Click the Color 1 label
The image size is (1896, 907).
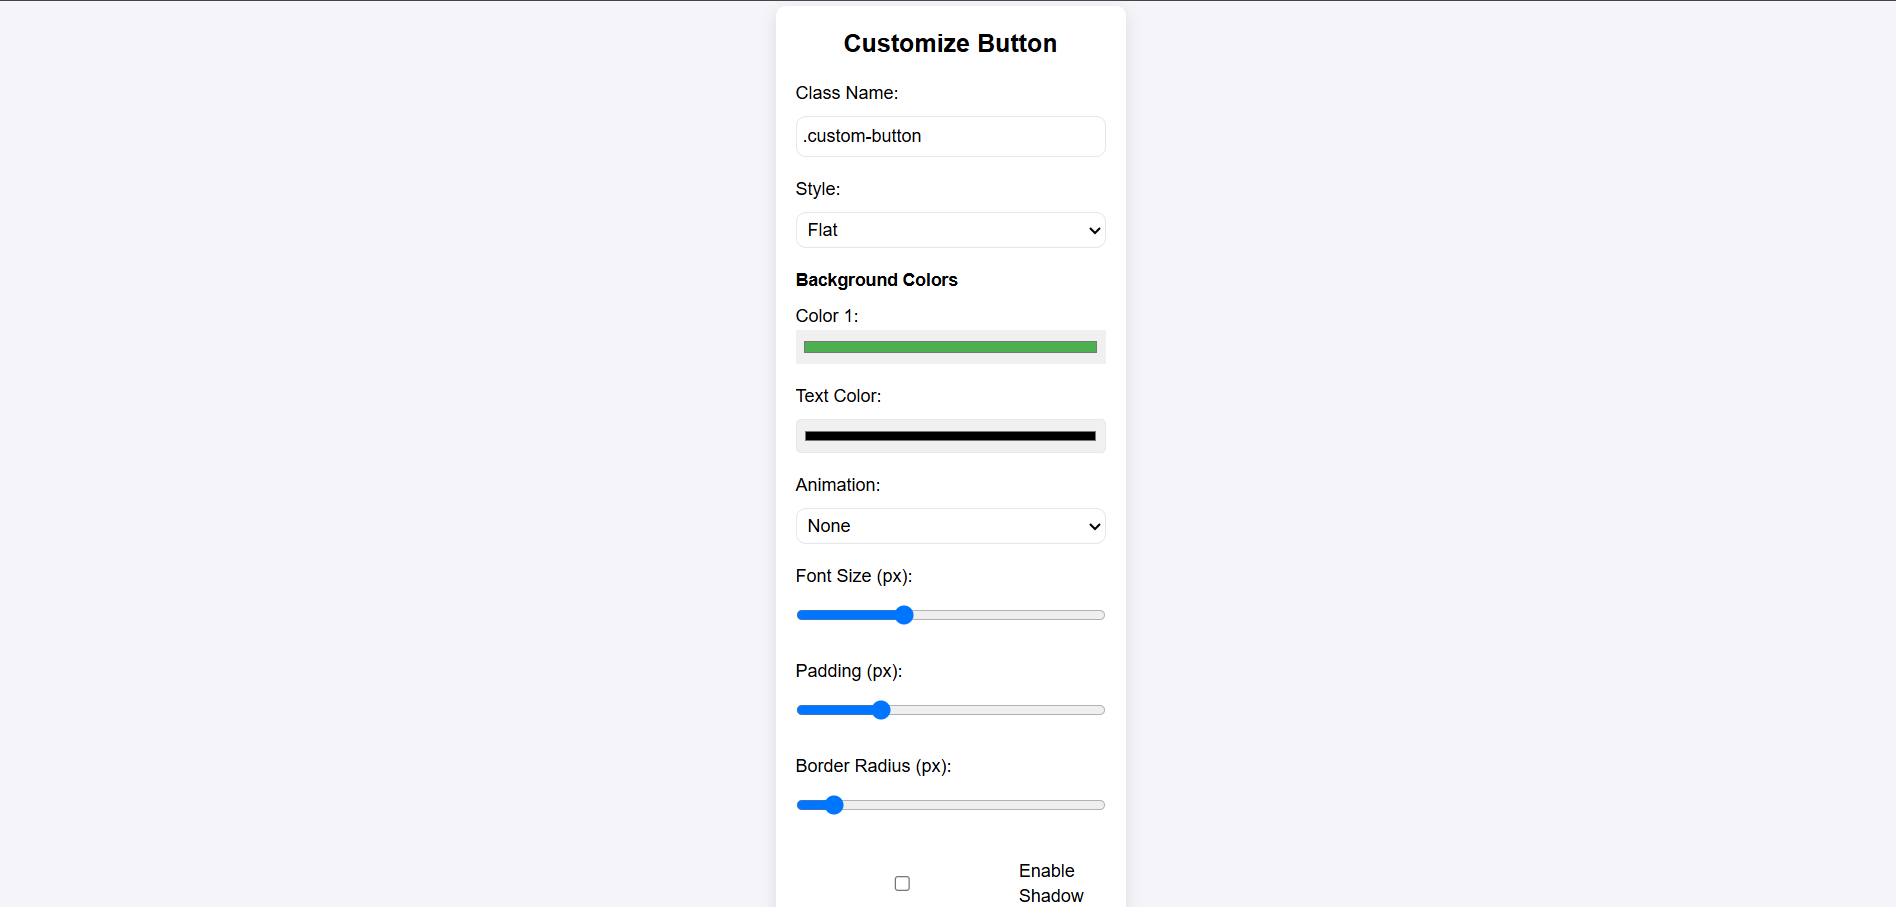click(826, 316)
